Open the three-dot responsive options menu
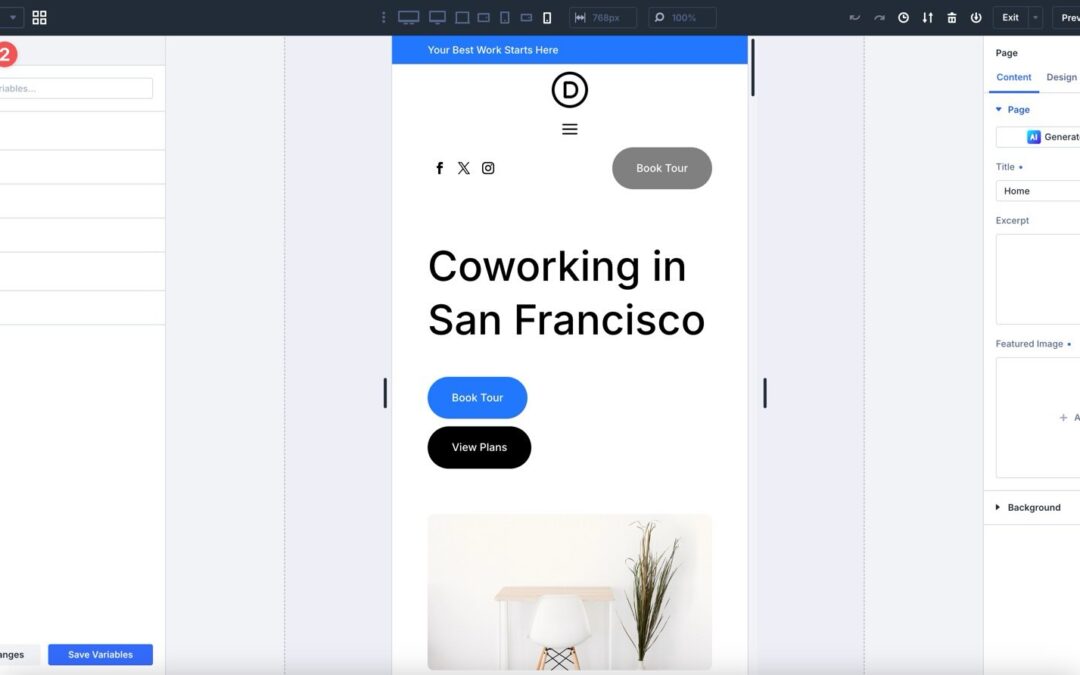 (x=384, y=17)
